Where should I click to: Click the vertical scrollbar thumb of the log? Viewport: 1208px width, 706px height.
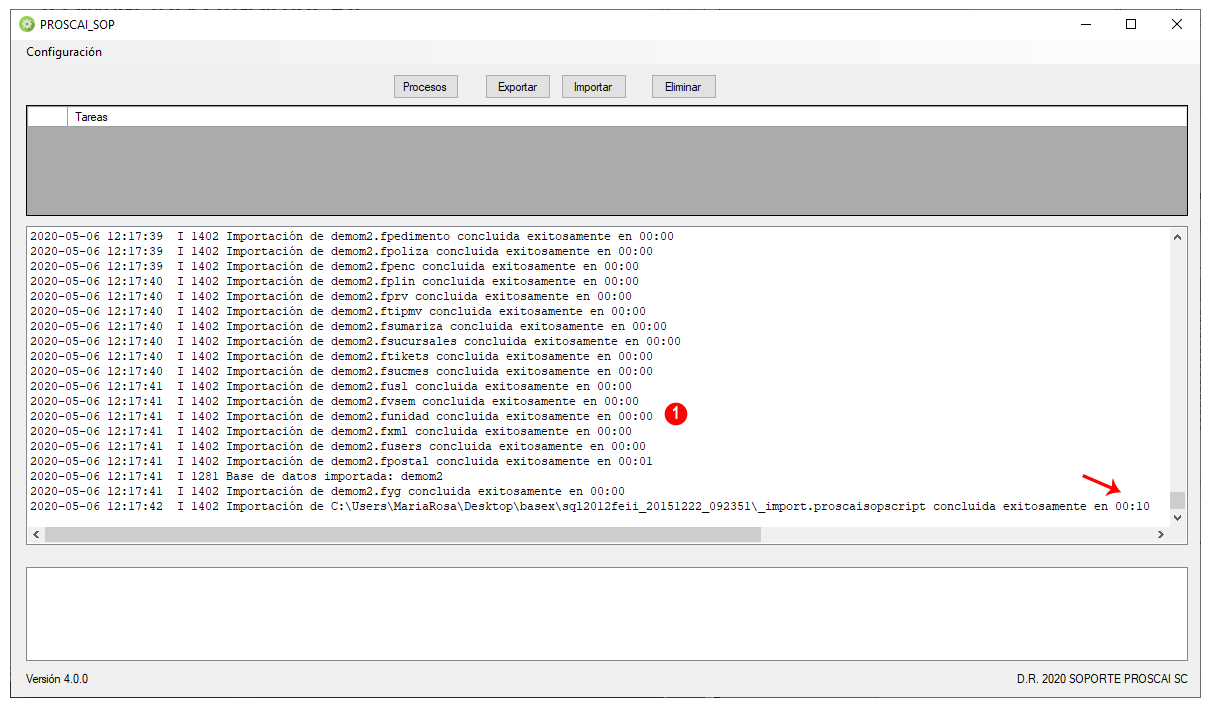pyautogui.click(x=1177, y=500)
